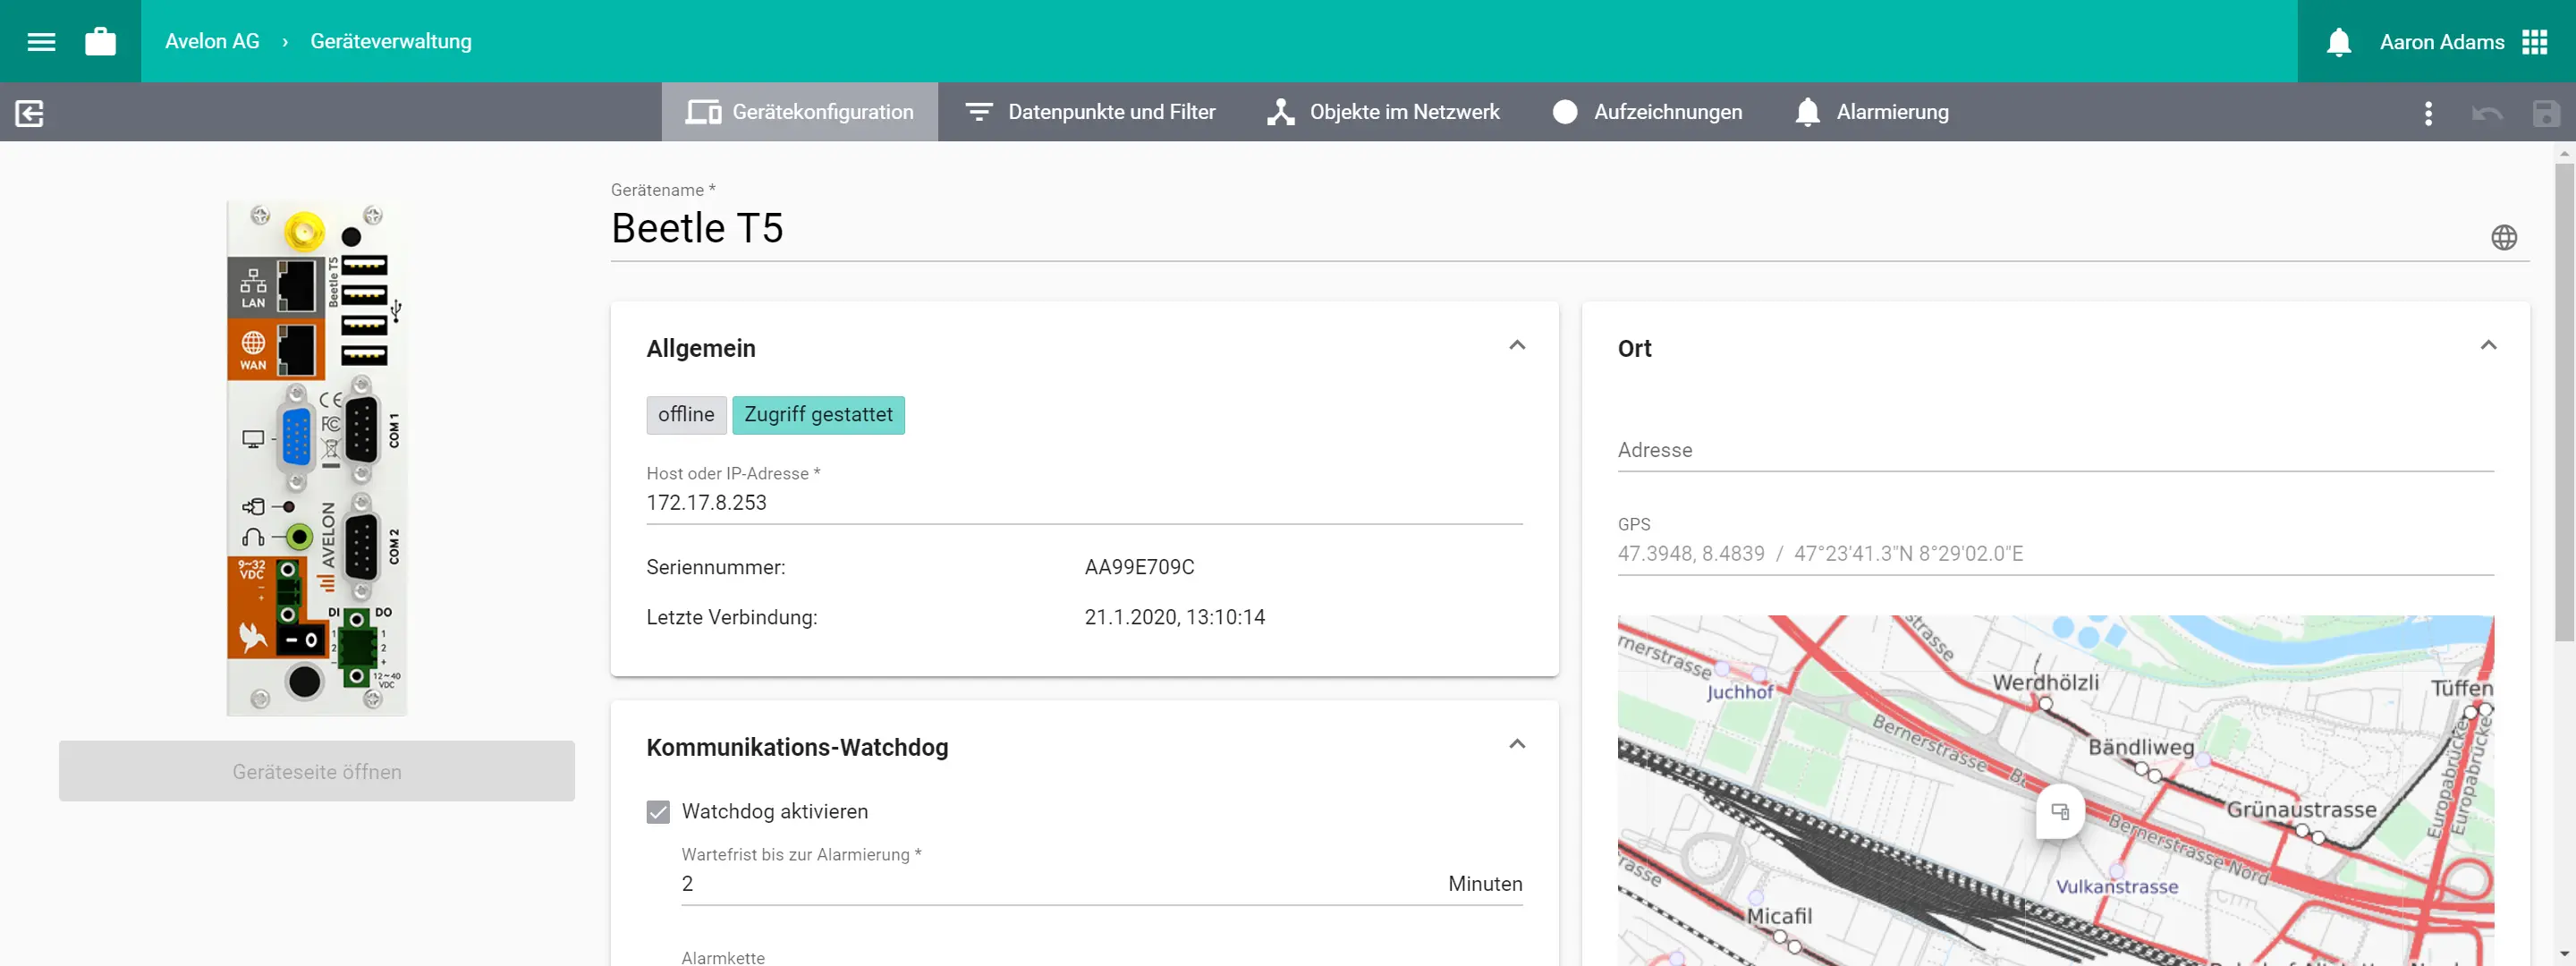2576x966 pixels.
Task: Click the GPS coordinates field
Action: tap(2056, 554)
